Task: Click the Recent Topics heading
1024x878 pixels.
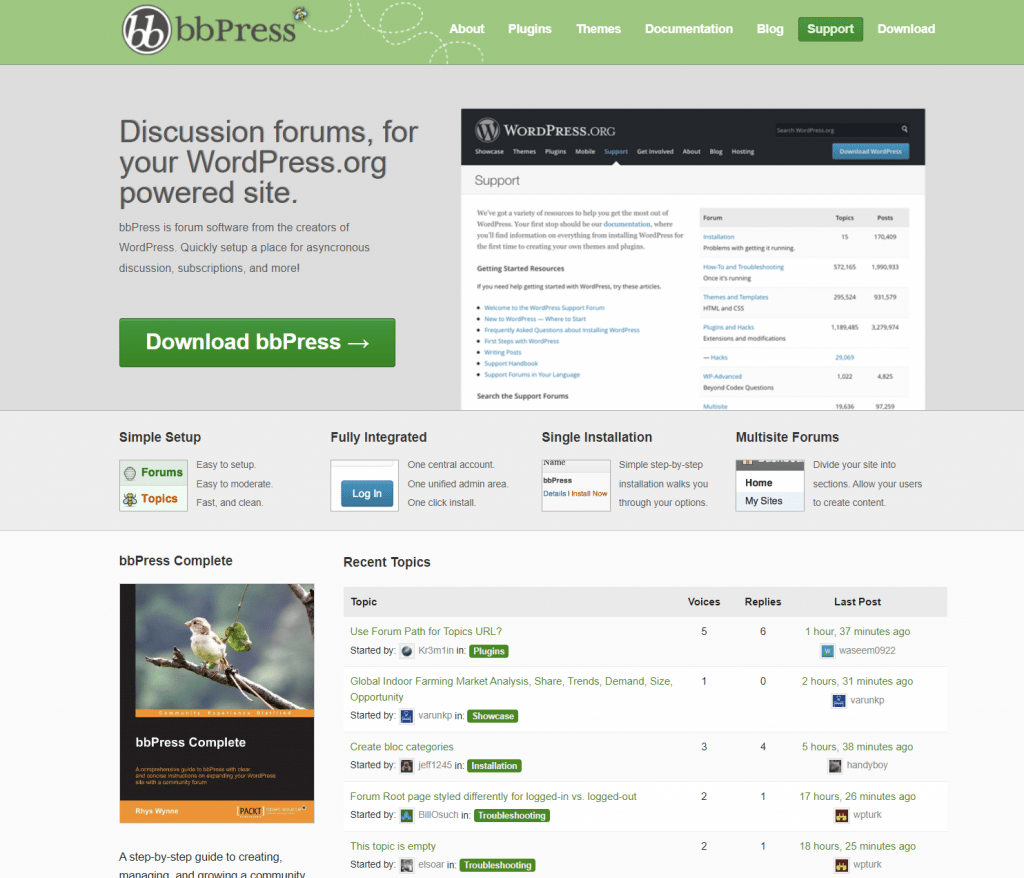Action: 387,562
